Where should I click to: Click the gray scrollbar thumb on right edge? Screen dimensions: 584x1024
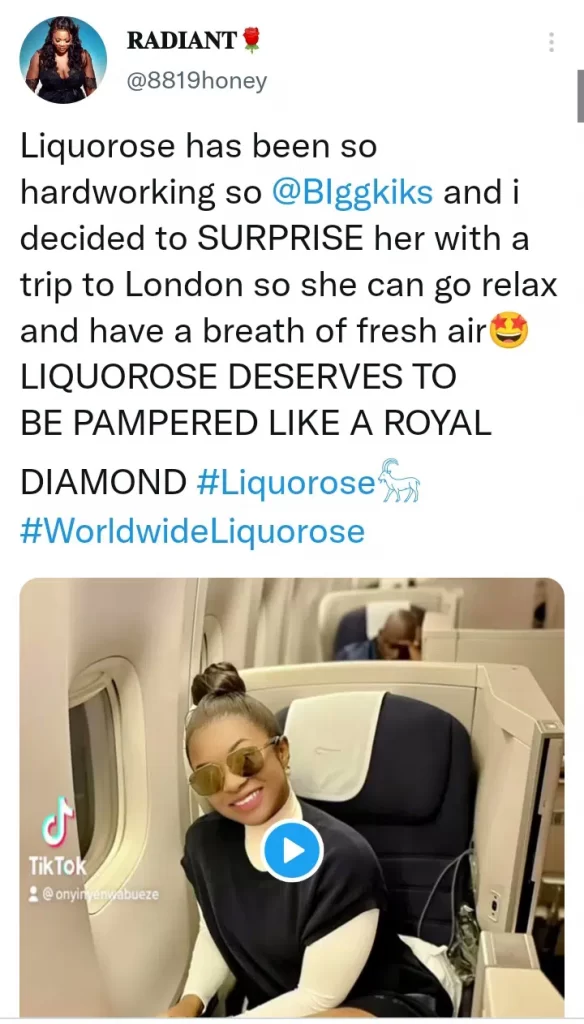tap(579, 95)
